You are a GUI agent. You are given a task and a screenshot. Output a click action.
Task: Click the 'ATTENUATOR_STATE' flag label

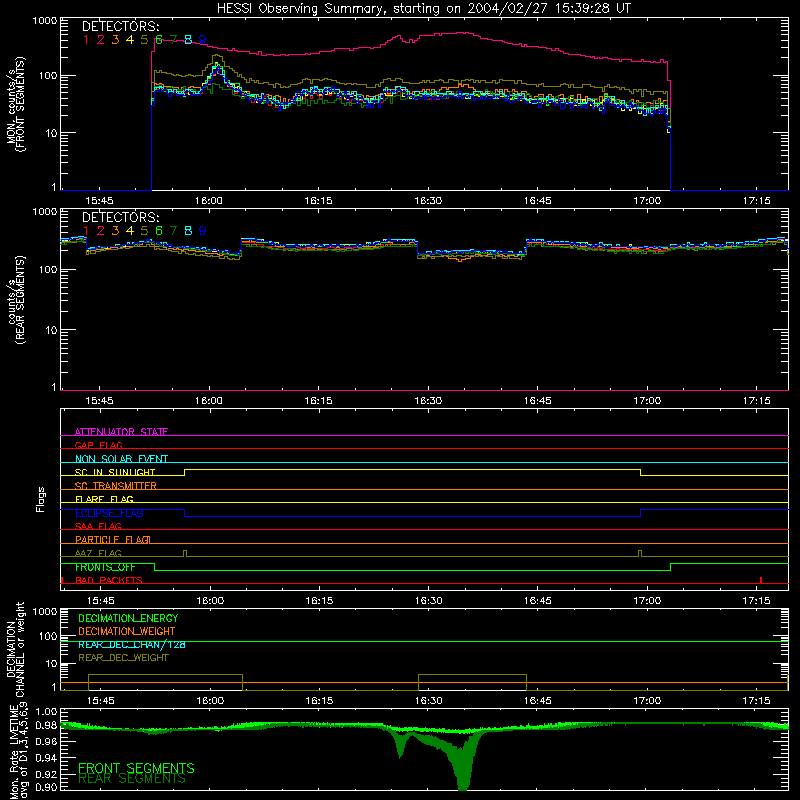(121, 432)
